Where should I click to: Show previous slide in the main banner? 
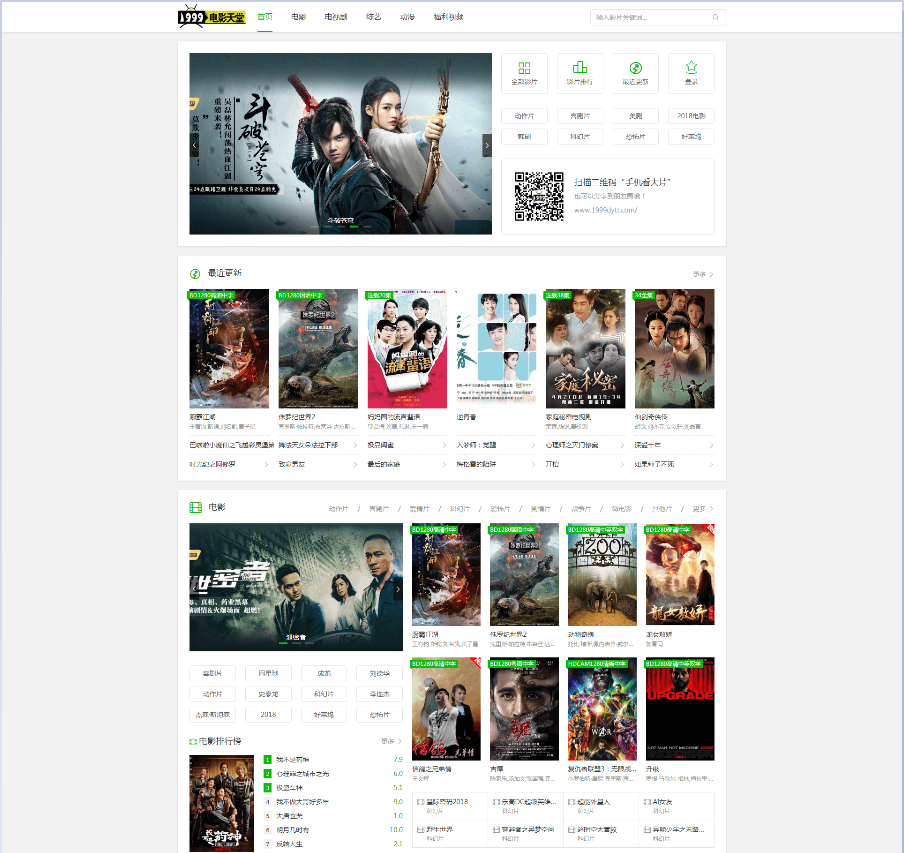click(194, 145)
